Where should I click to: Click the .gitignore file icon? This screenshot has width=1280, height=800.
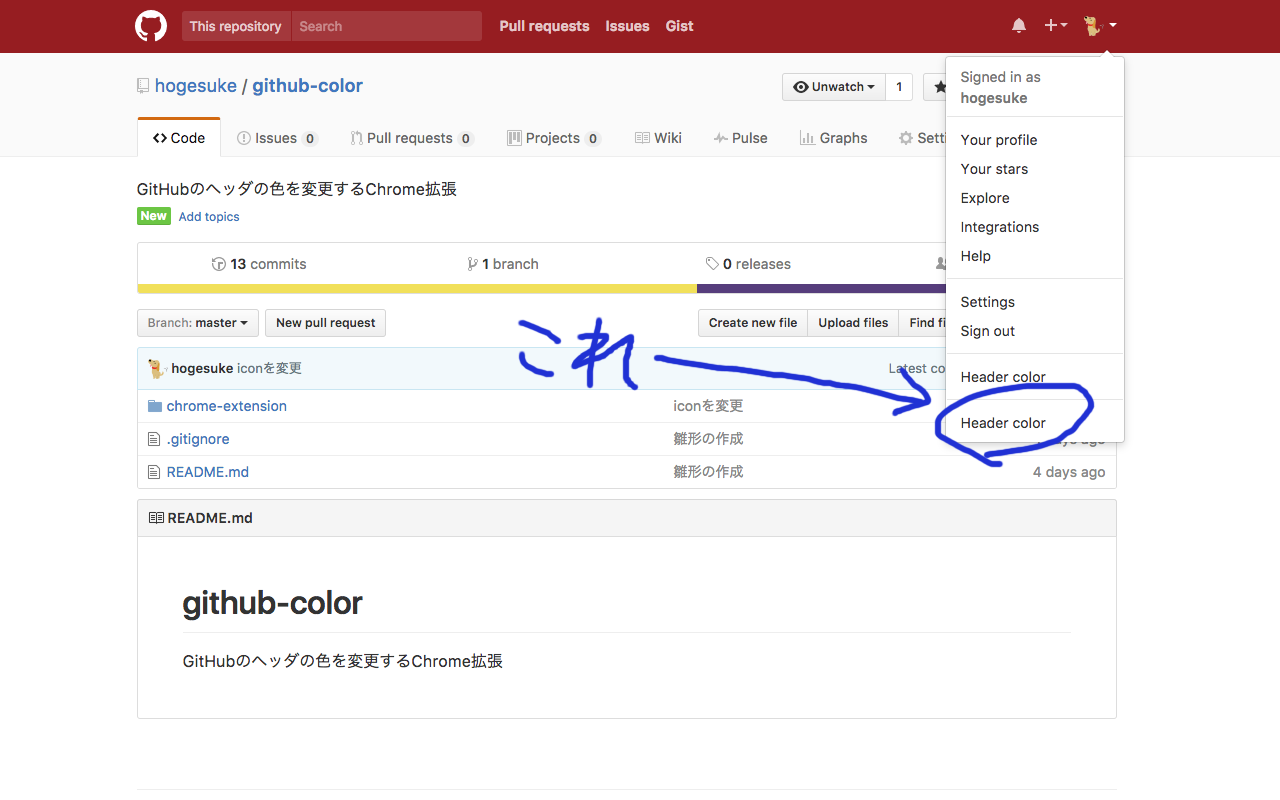[x=154, y=439]
